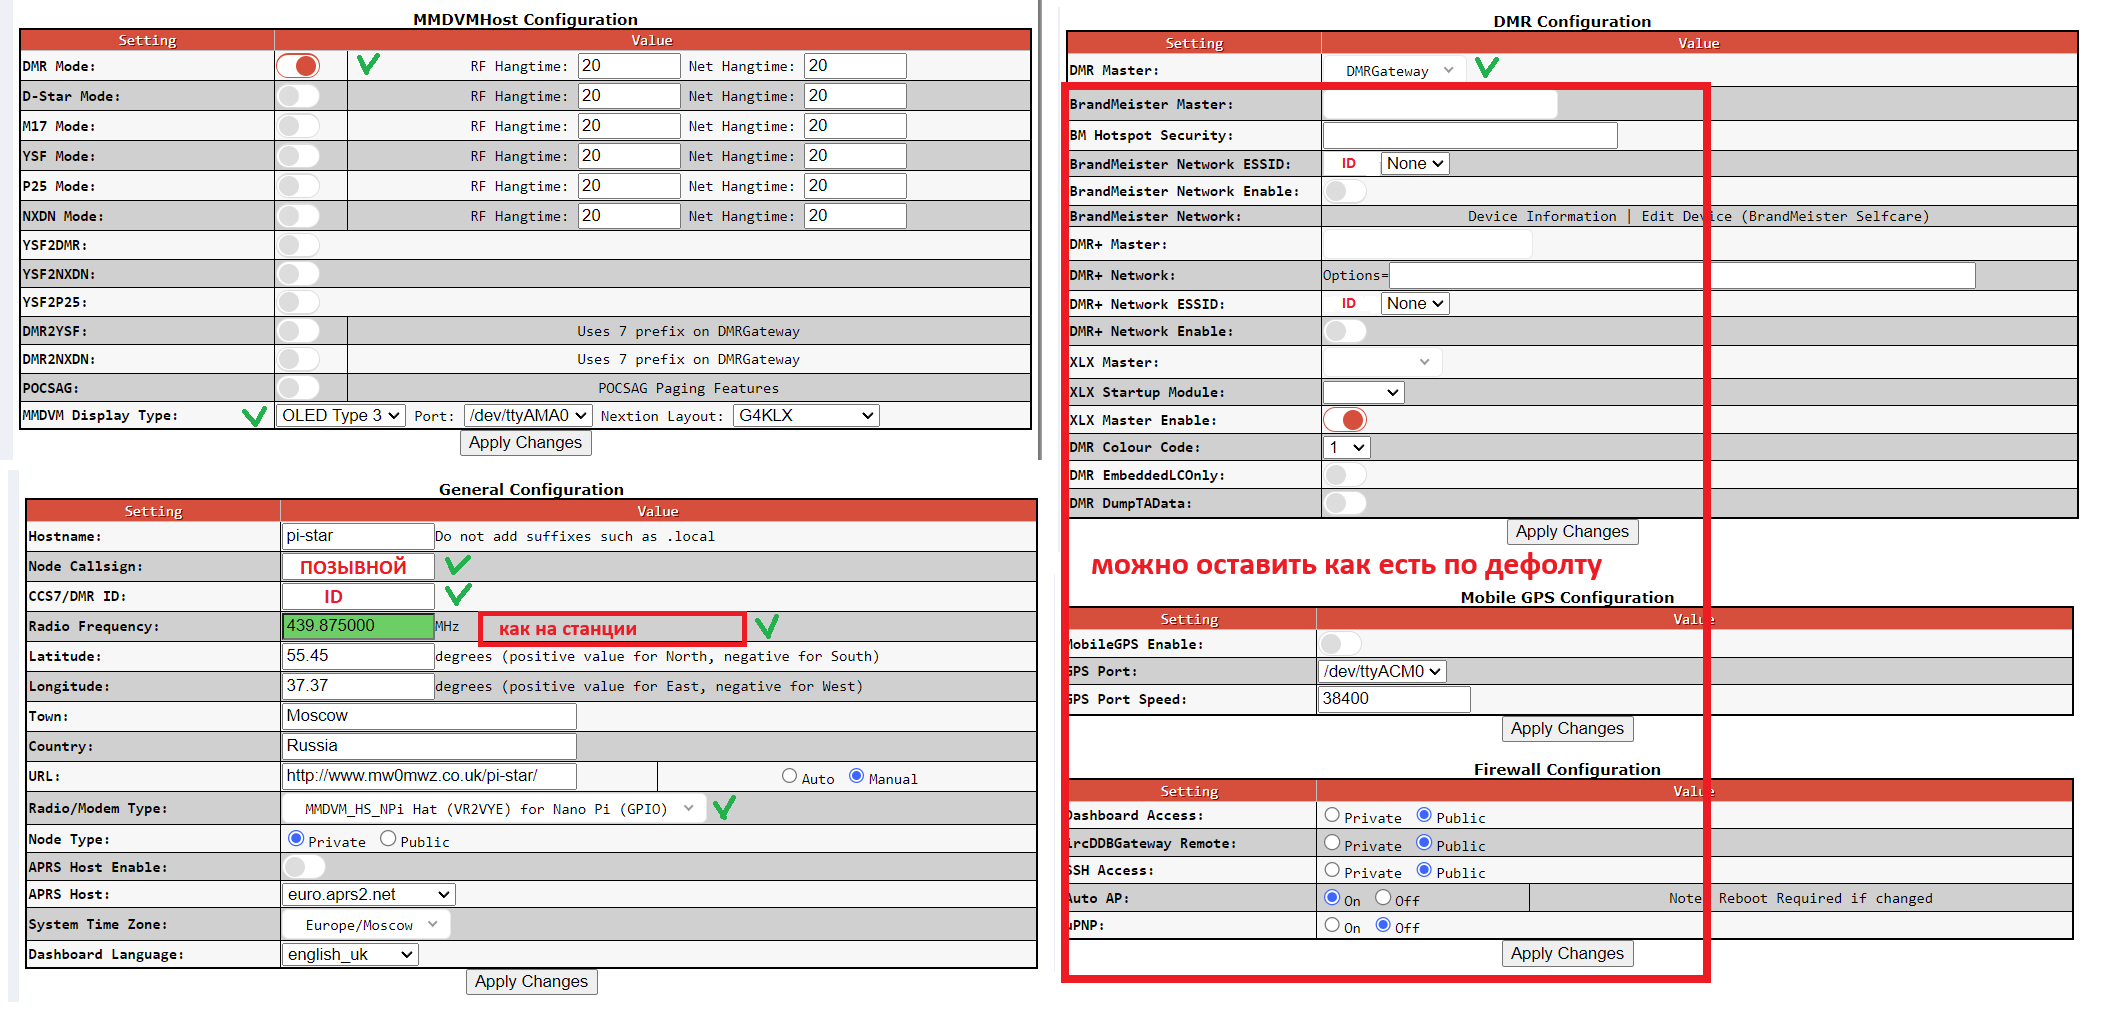Open the APRS Host dropdown
Screen dimensions: 2106x1020
(369, 895)
